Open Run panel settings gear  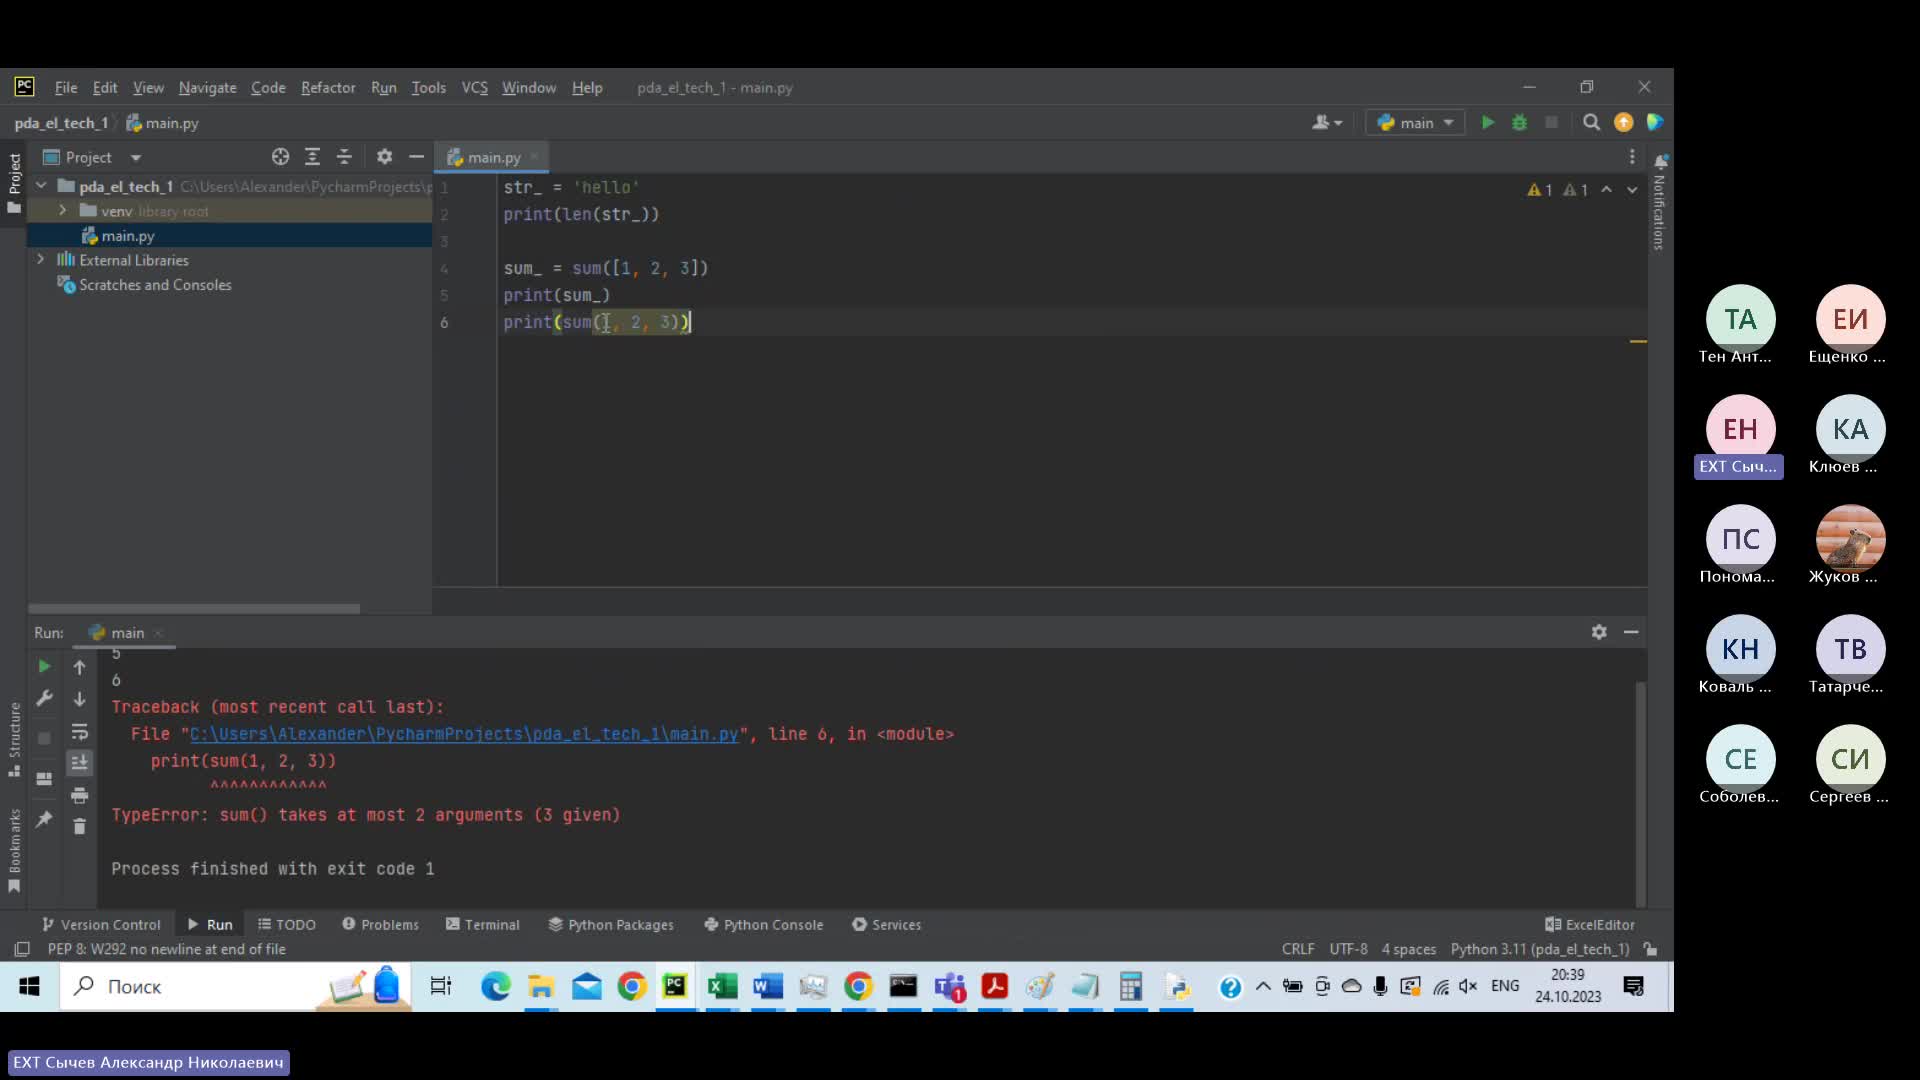coord(1599,632)
